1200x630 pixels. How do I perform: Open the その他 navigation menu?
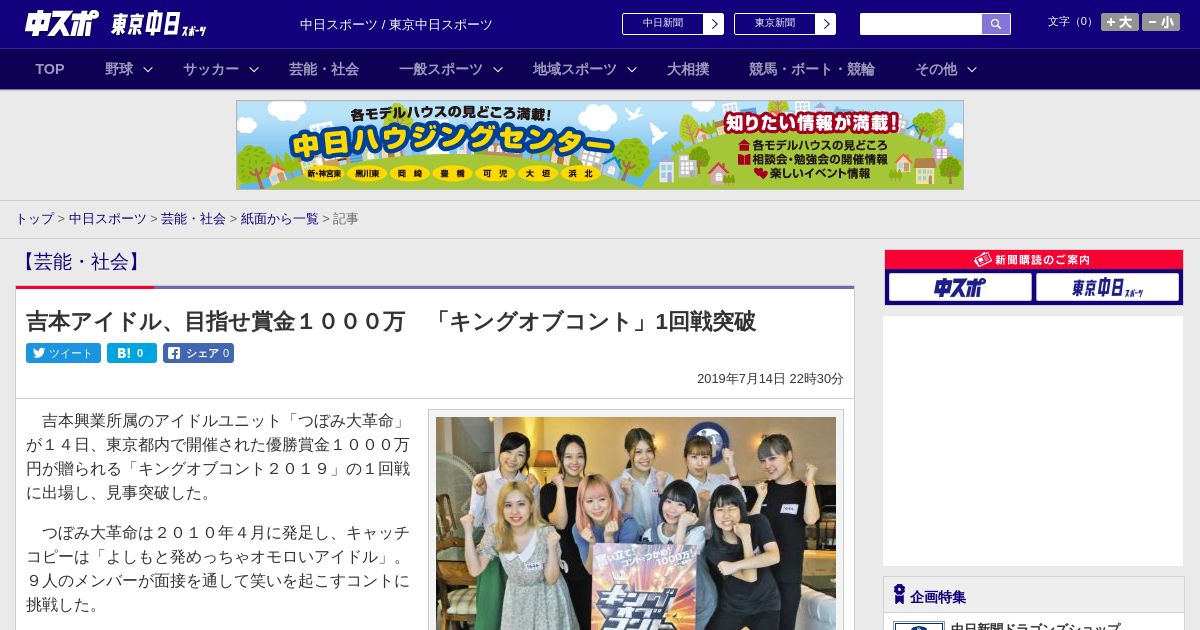(x=936, y=69)
